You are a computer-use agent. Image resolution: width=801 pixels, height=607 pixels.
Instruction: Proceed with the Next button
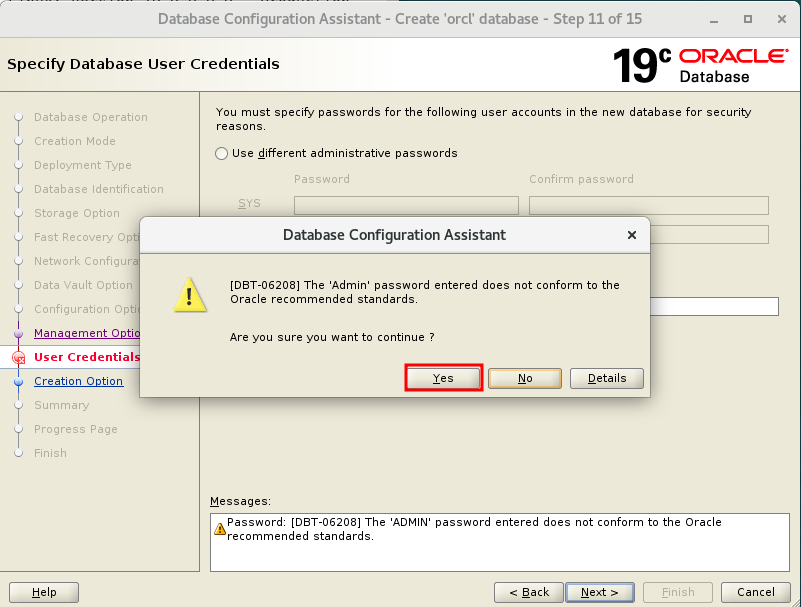click(x=600, y=592)
